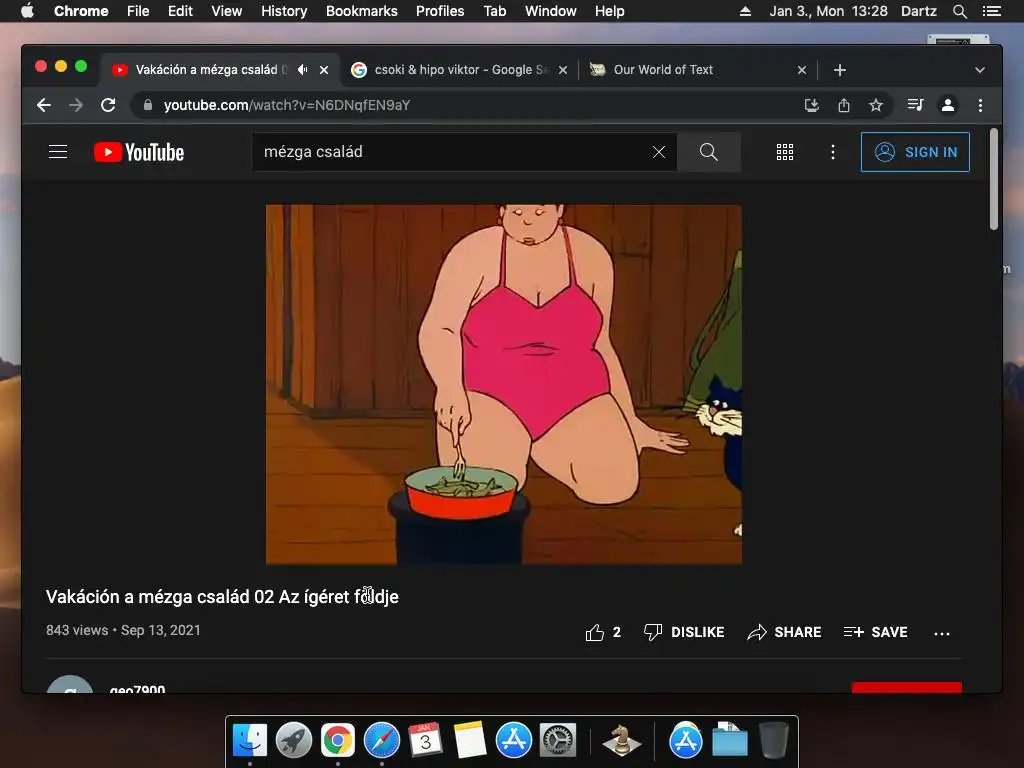The height and width of the screenshot is (768, 1024).
Task: Open more actions ellipsis beside SAVE
Action: tap(942, 633)
